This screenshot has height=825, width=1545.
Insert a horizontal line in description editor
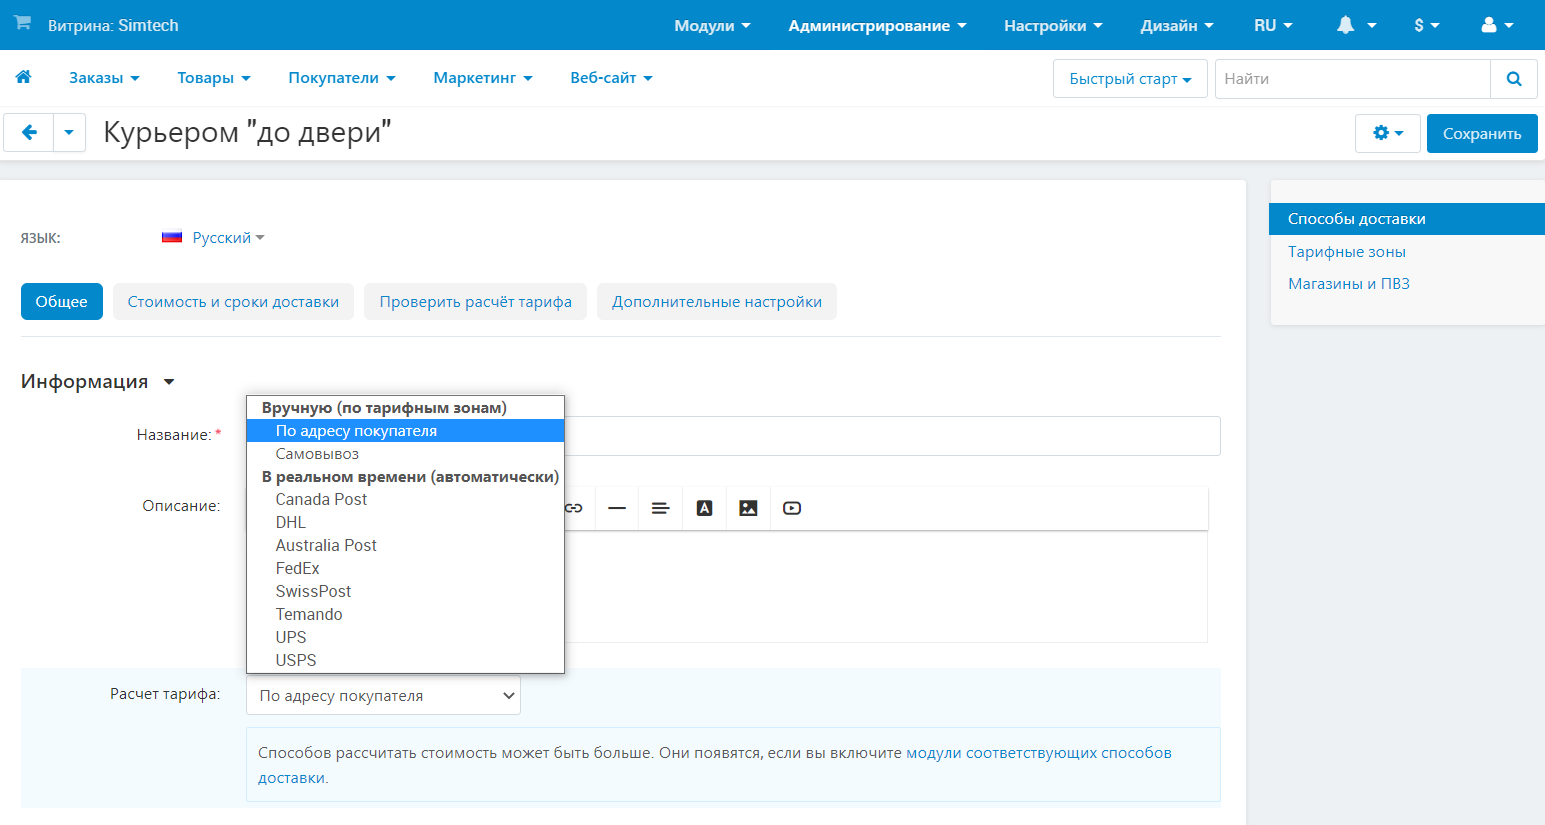tap(617, 508)
